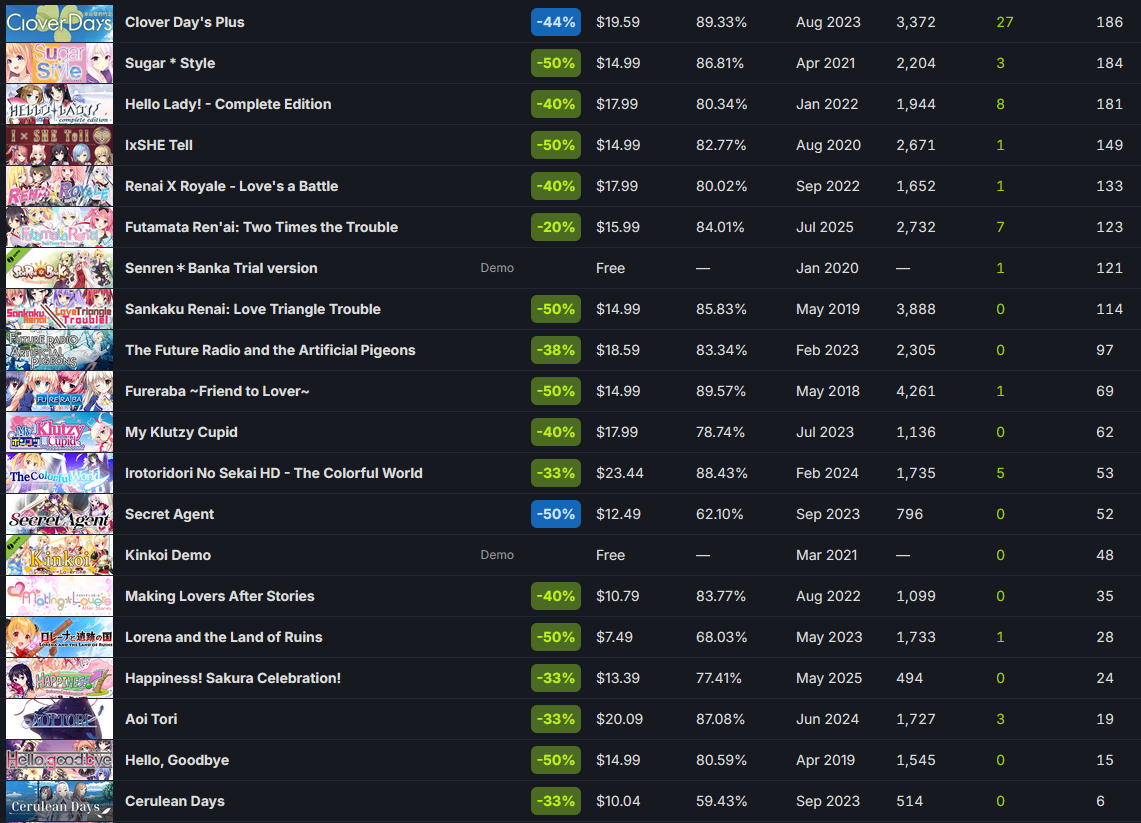
Task: Click the Kinkoi Demo thumbnail
Action: pyautogui.click(x=60, y=555)
